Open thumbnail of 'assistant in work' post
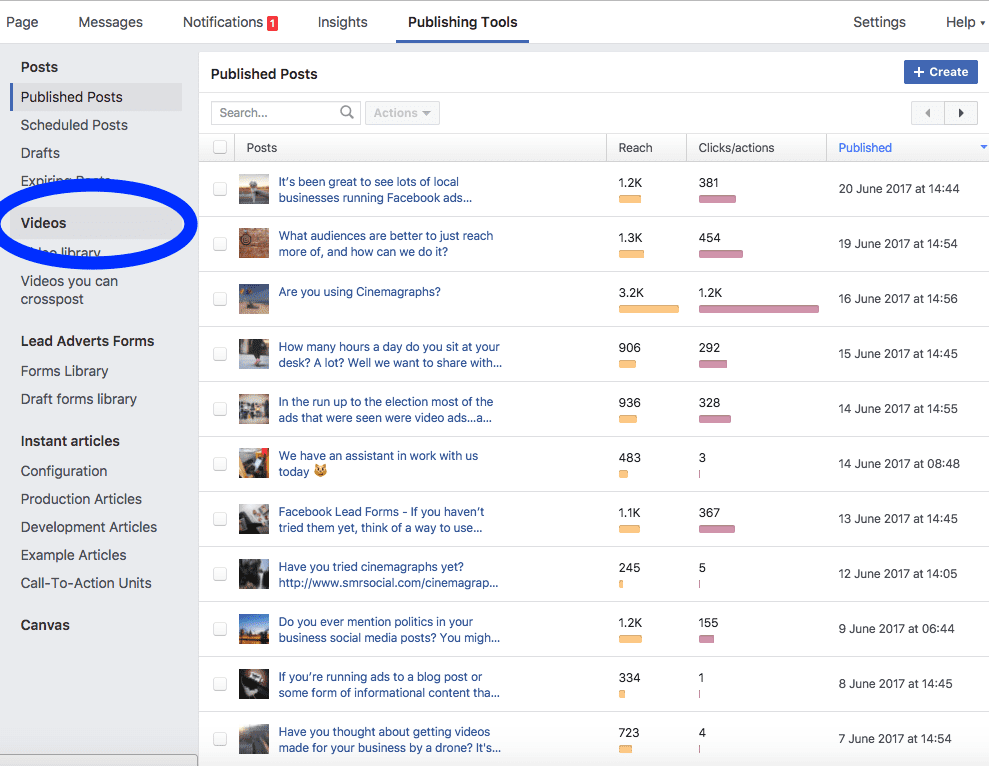The image size is (989, 766). coord(254,463)
